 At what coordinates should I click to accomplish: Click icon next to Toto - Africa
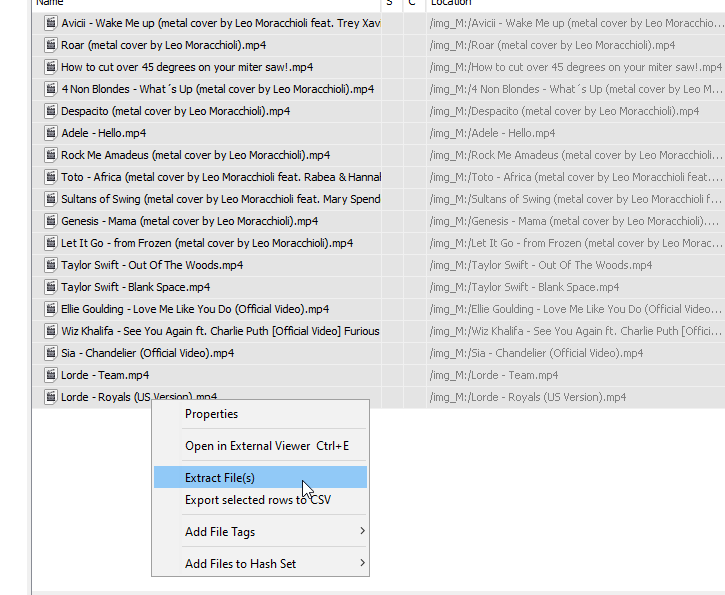[50, 177]
